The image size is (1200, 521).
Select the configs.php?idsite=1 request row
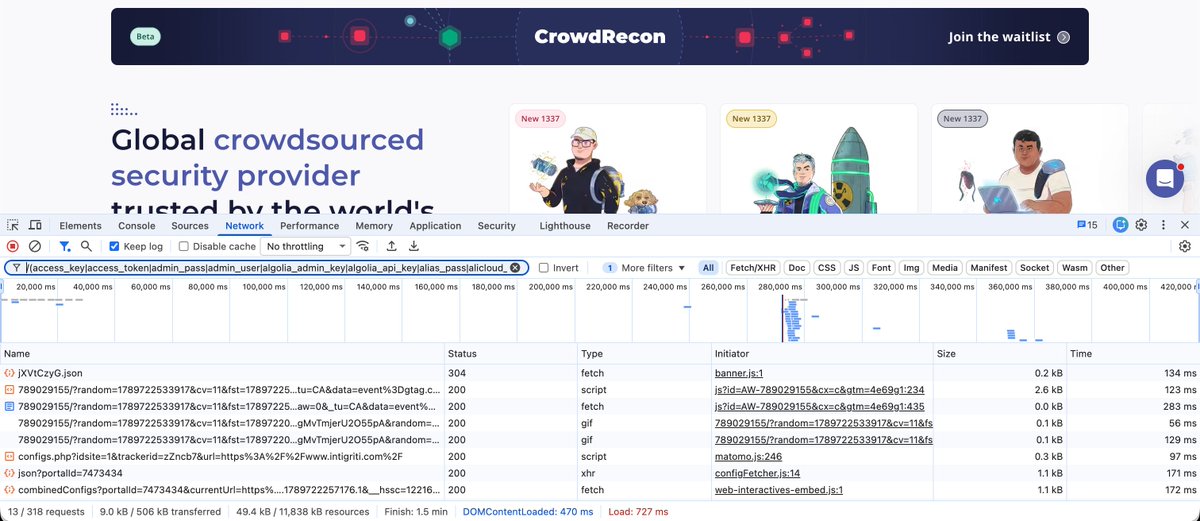coord(600,456)
